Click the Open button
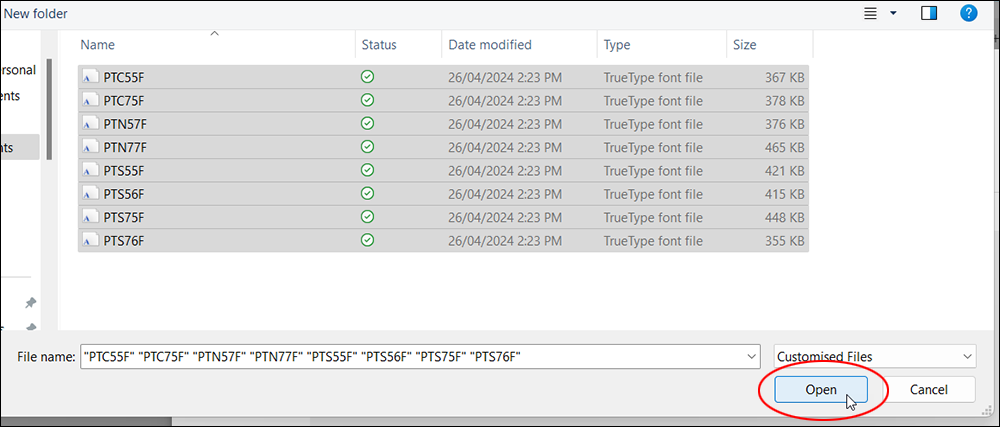The height and width of the screenshot is (427, 1000). (821, 389)
